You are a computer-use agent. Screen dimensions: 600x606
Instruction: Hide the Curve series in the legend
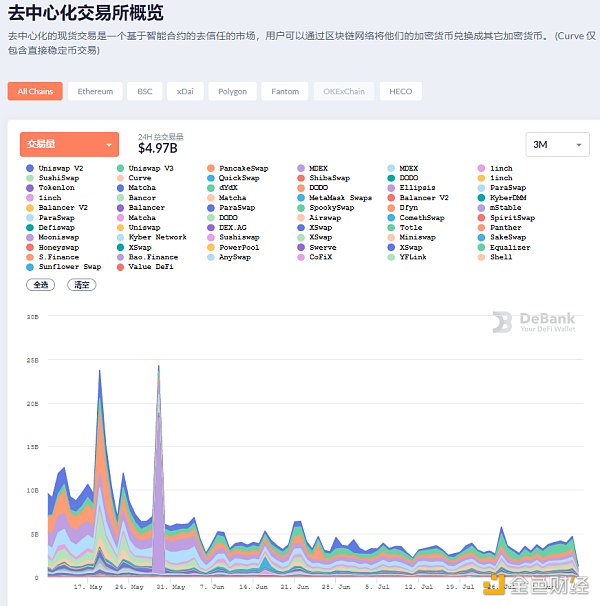tap(139, 178)
